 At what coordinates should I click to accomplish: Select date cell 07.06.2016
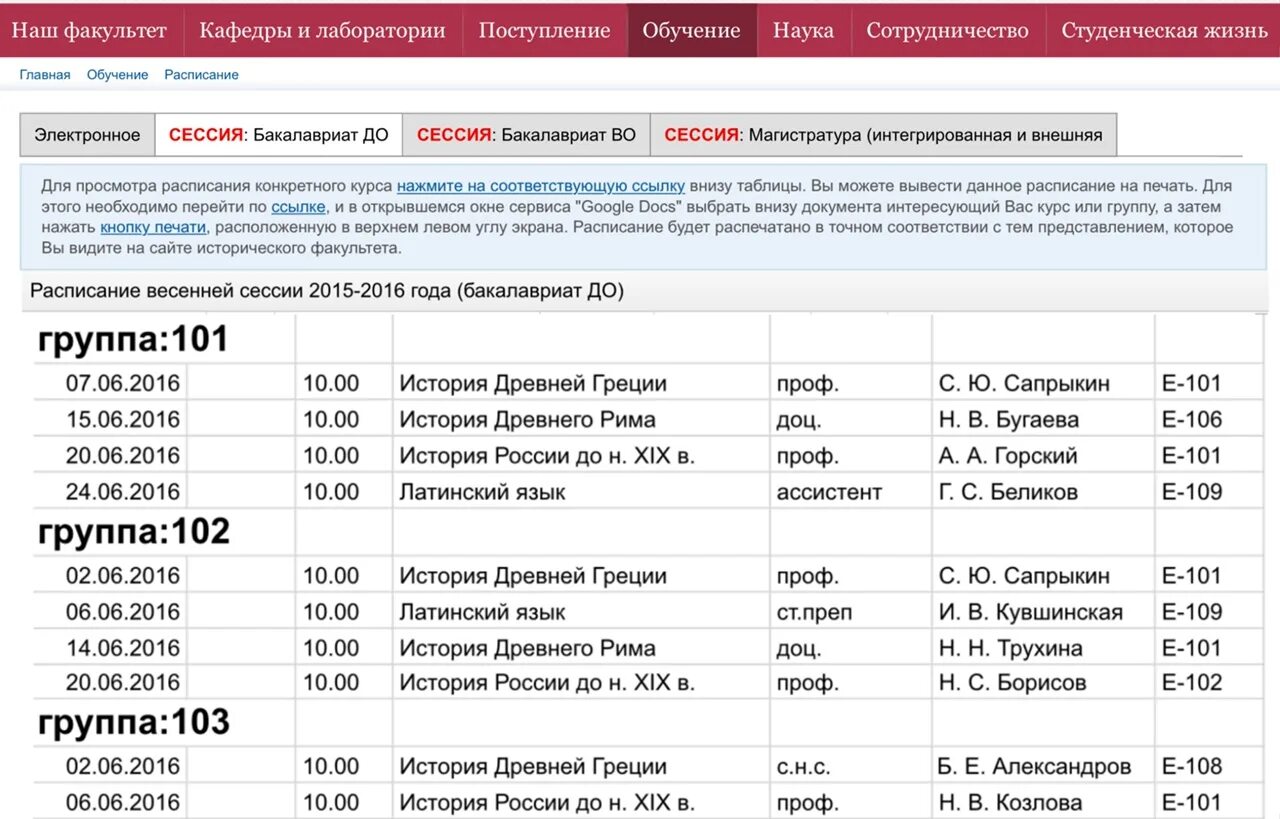coord(123,383)
